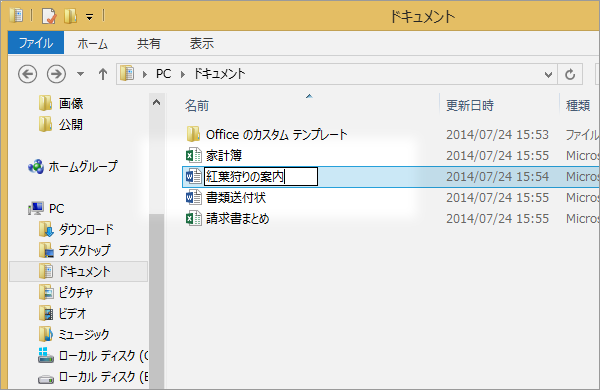
Task: Select PC in the navigation tree
Action: click(x=57, y=209)
